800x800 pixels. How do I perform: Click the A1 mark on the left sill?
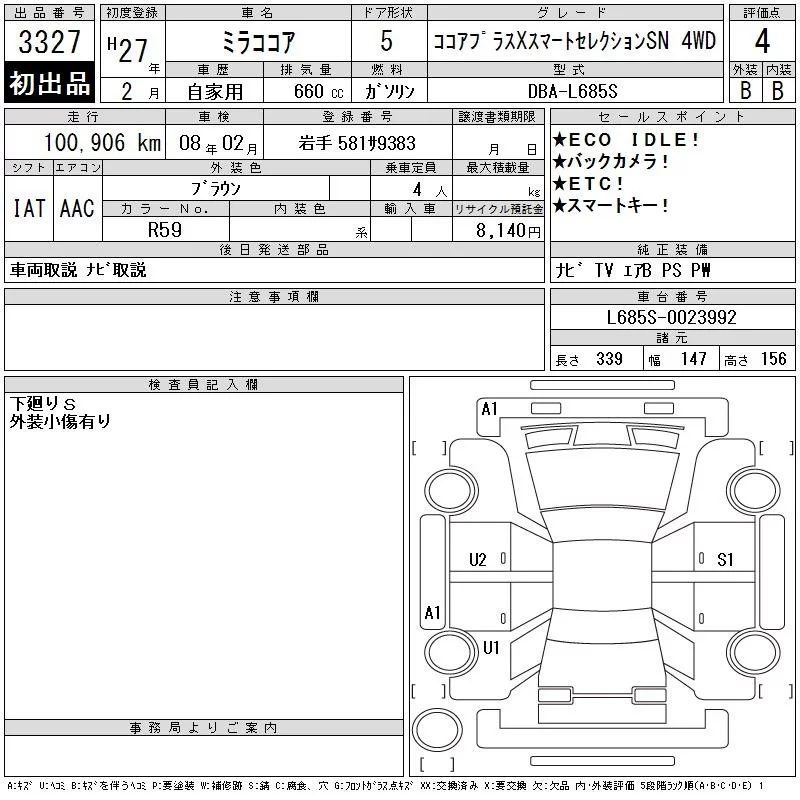click(432, 612)
